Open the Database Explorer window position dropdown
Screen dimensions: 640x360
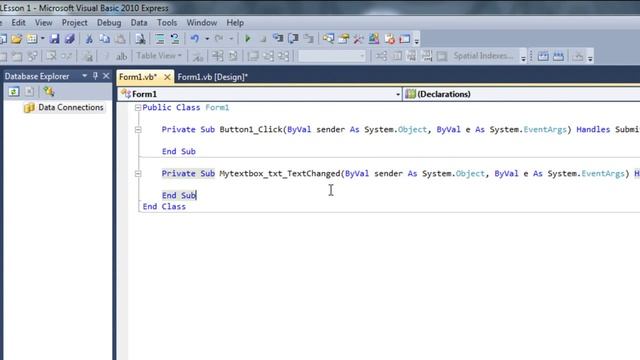[x=84, y=76]
